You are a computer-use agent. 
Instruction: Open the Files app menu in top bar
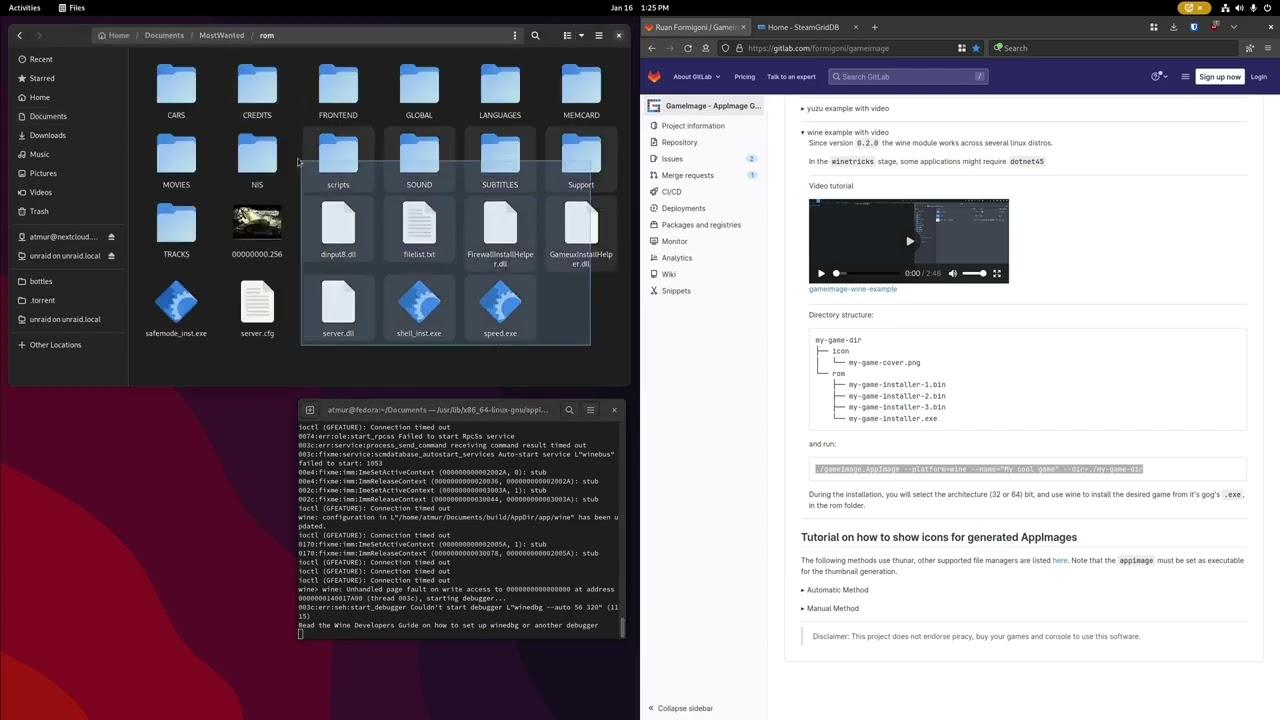71,7
